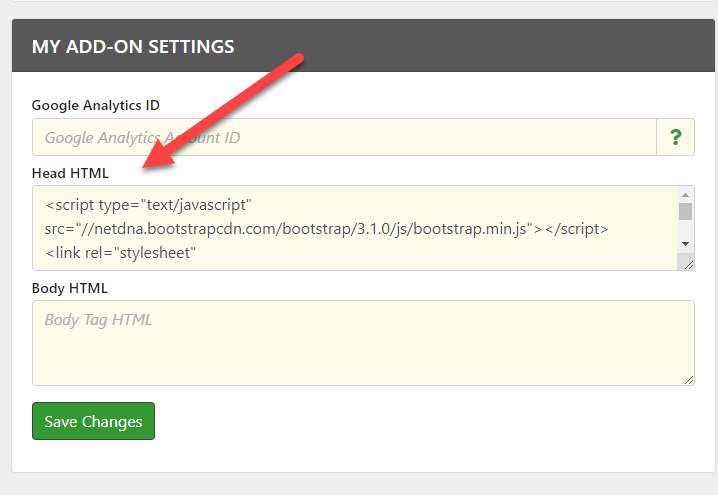This screenshot has width=718, height=495.
Task: Click the MY ADD-ON SETTINGS heading
Action: tap(133, 47)
